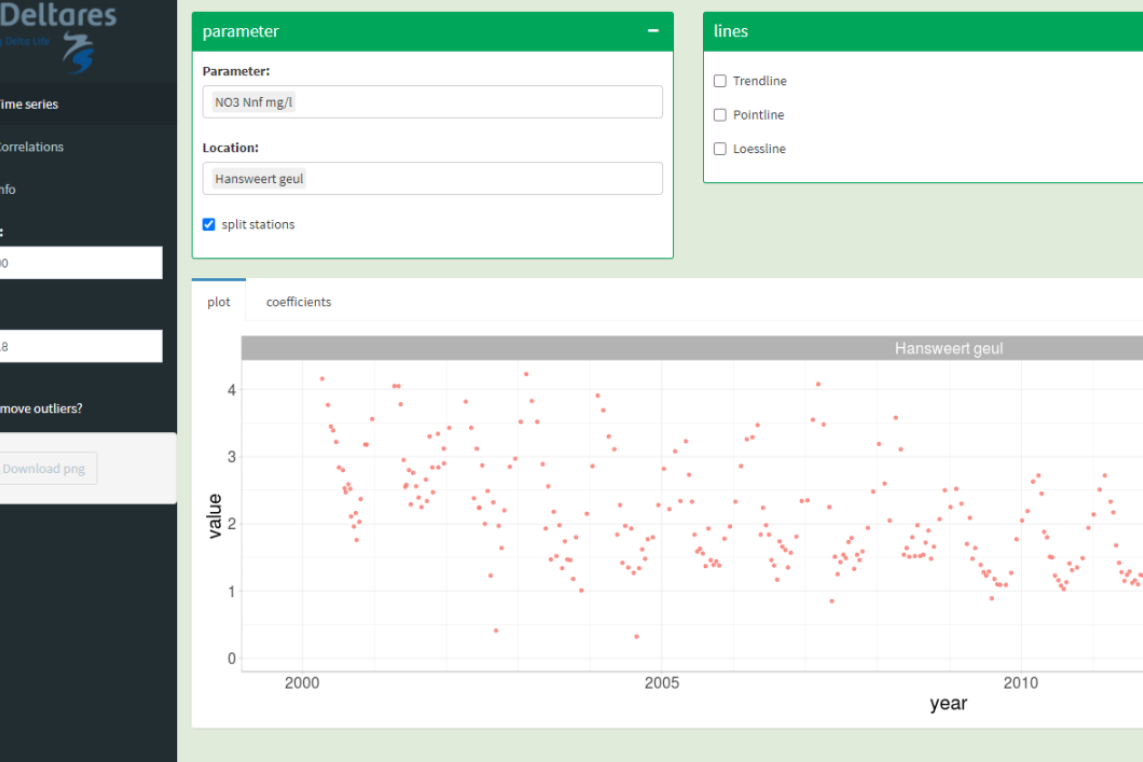Click the gray Hansweert geul plot header strip
Screen dimensions: 1143x762
[x=692, y=348]
